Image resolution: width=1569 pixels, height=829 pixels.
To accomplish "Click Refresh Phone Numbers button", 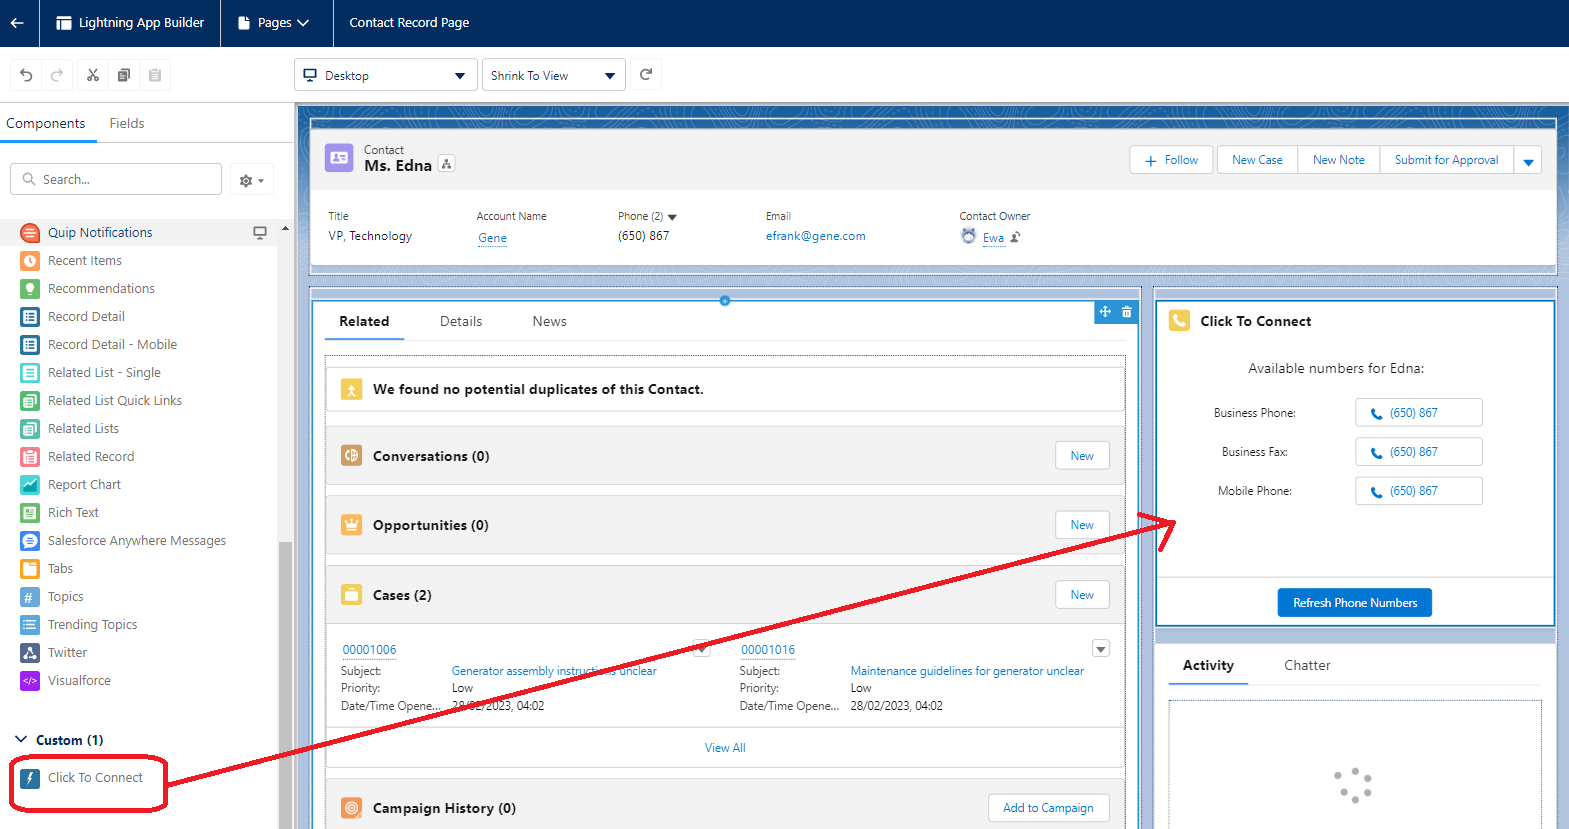I will click(x=1355, y=603).
